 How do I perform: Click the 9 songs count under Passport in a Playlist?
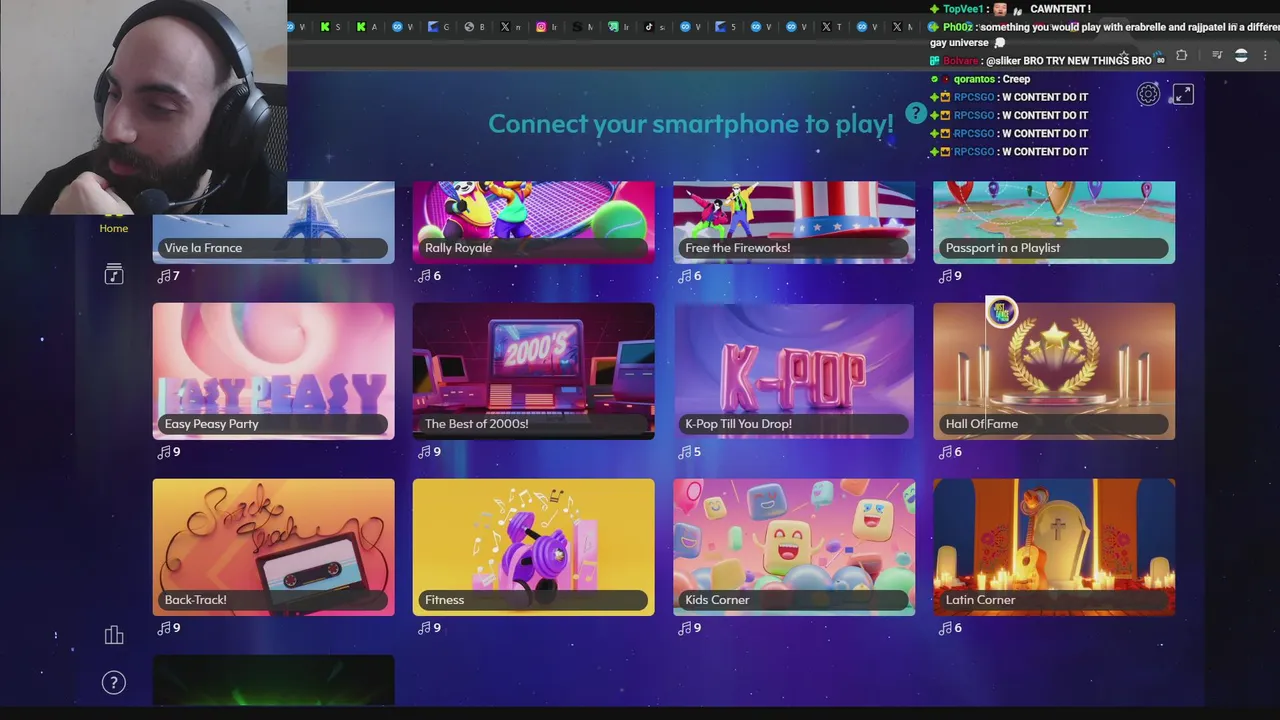[x=950, y=276]
